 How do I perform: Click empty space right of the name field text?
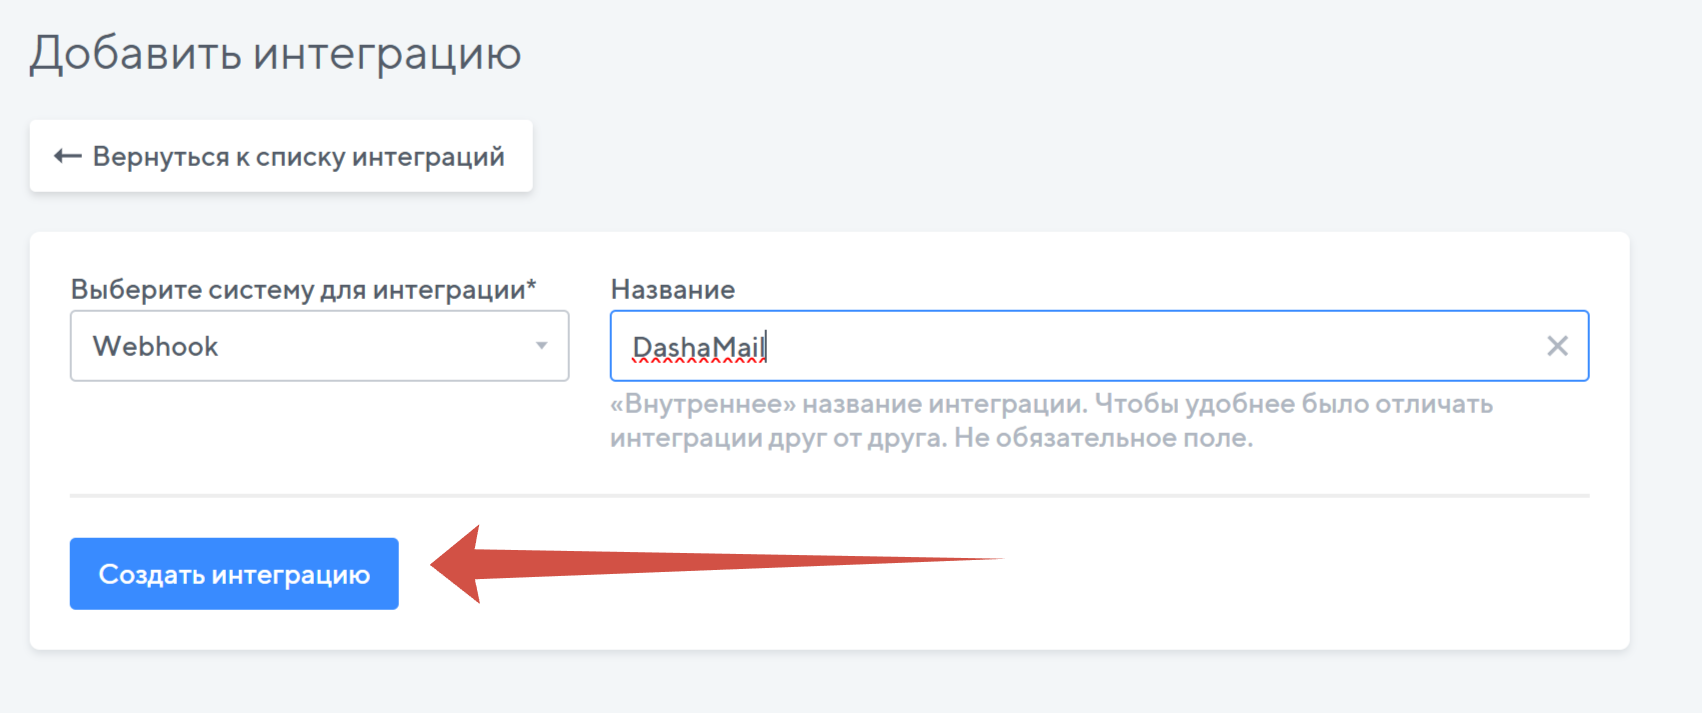(1150, 346)
